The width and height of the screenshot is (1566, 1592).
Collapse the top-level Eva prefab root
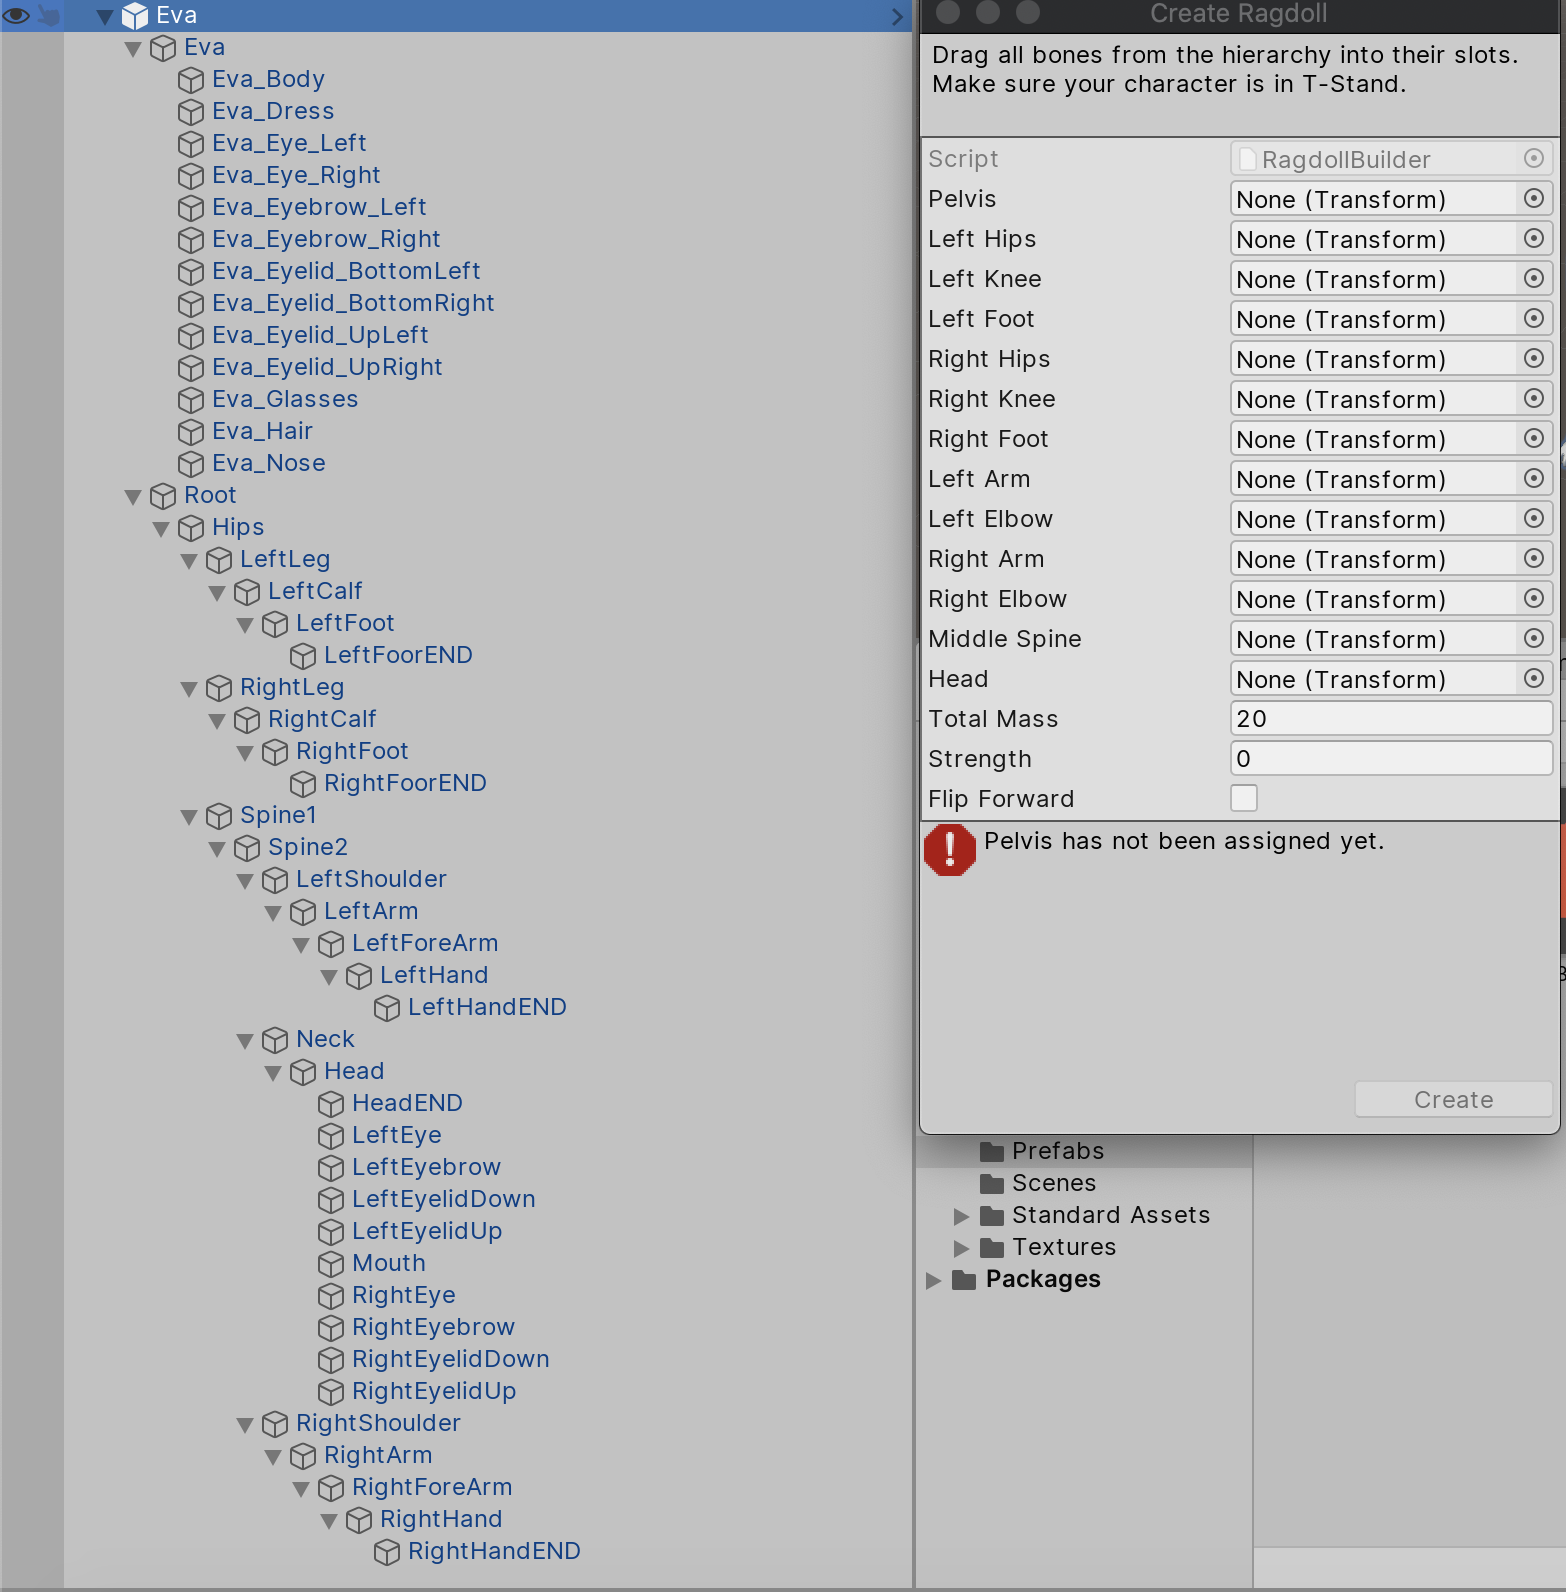click(x=105, y=16)
